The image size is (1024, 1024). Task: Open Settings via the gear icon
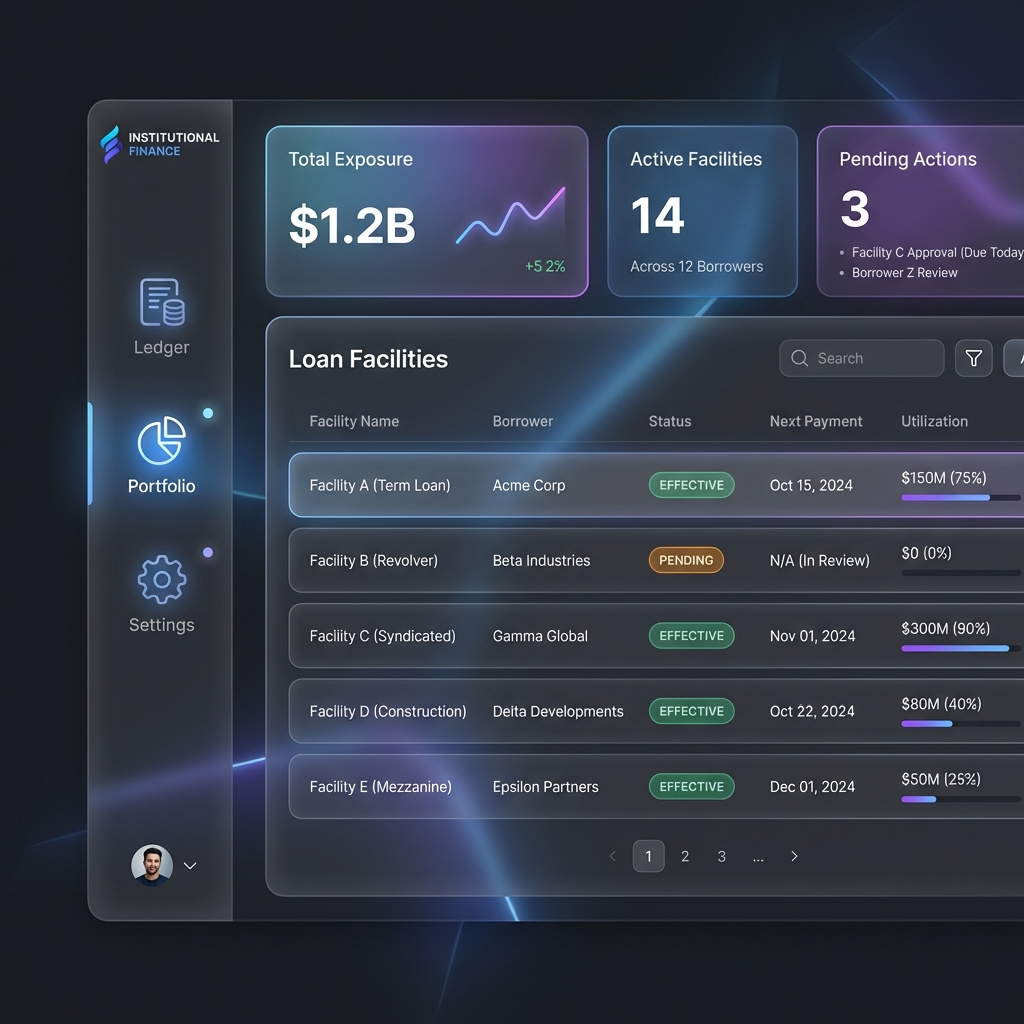pos(160,580)
